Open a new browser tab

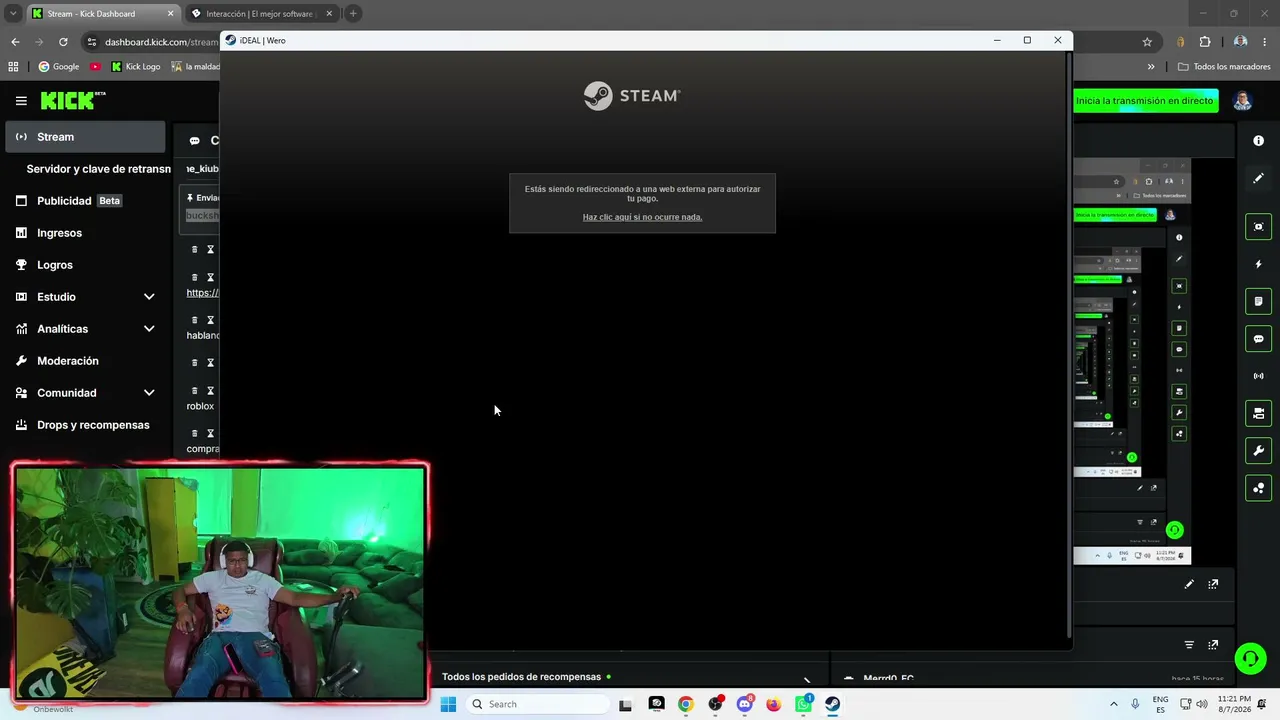pos(353,14)
